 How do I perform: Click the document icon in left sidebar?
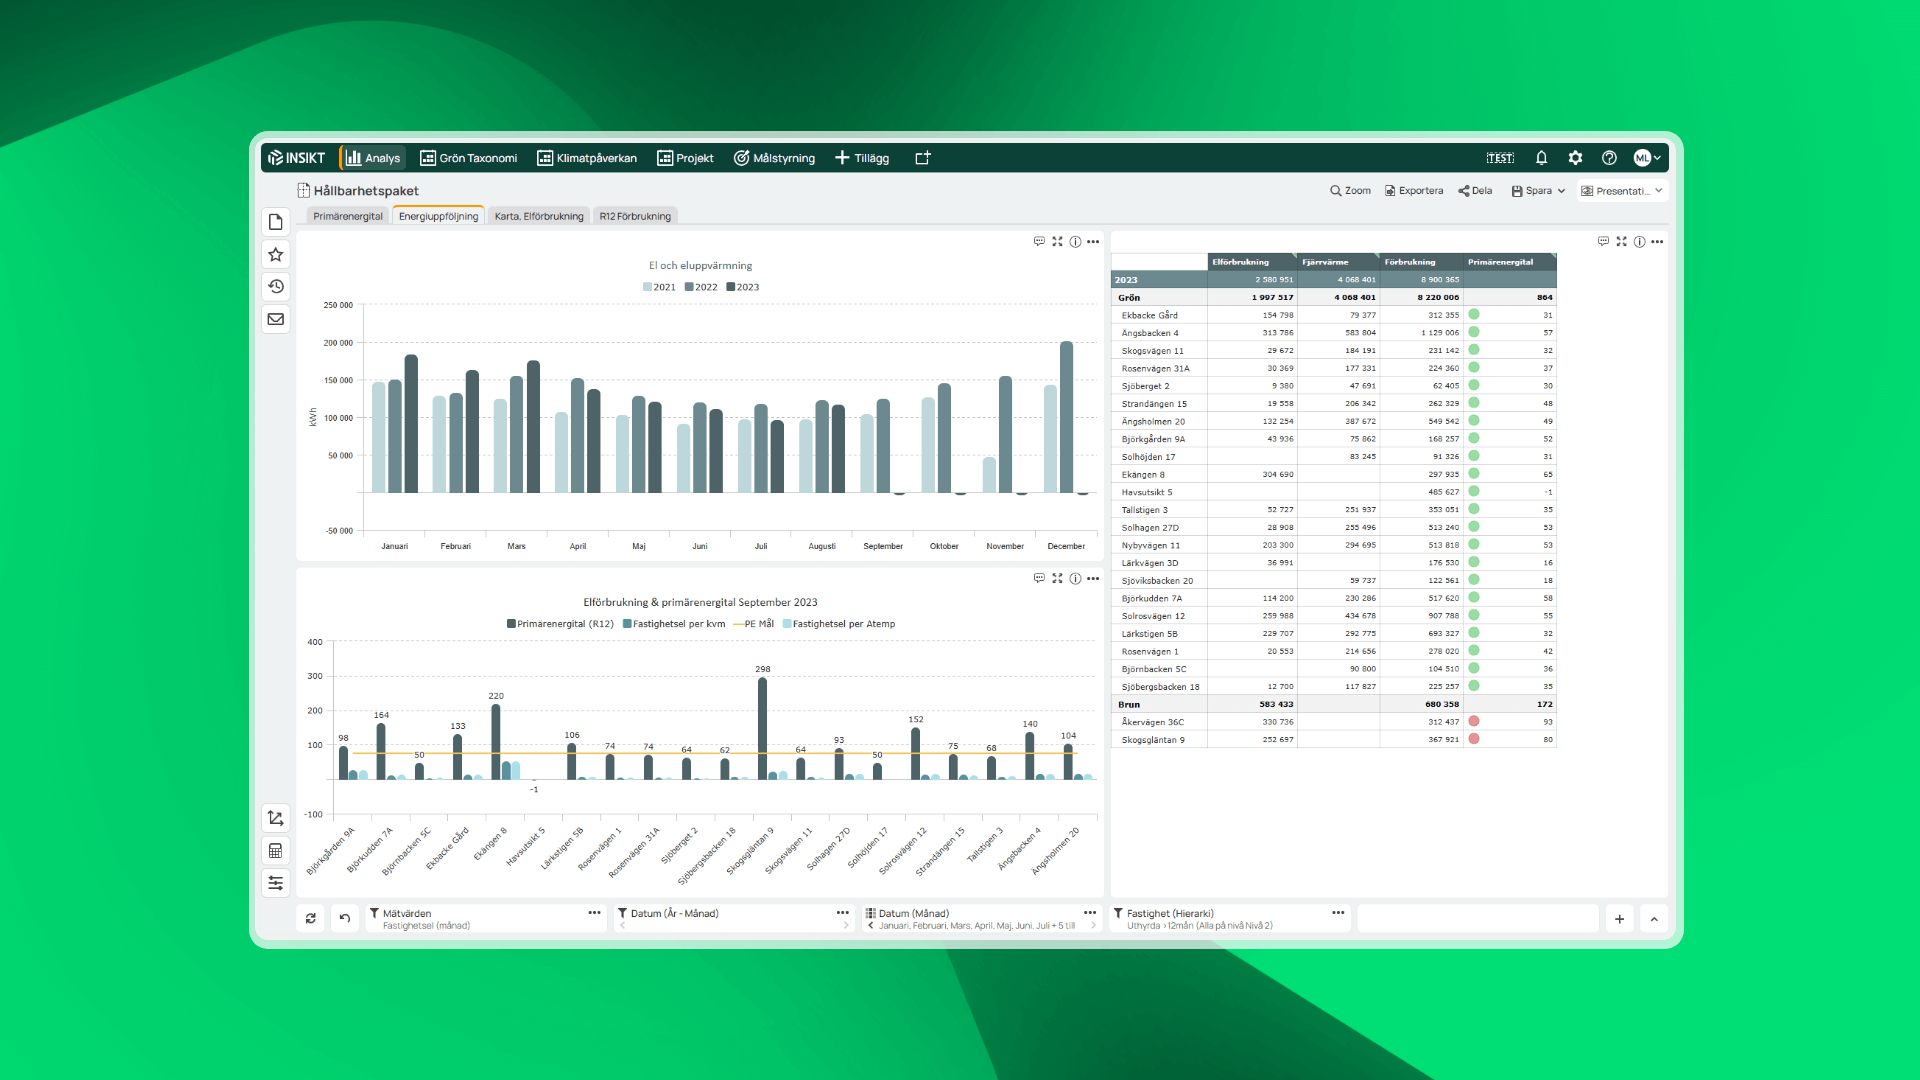point(276,222)
